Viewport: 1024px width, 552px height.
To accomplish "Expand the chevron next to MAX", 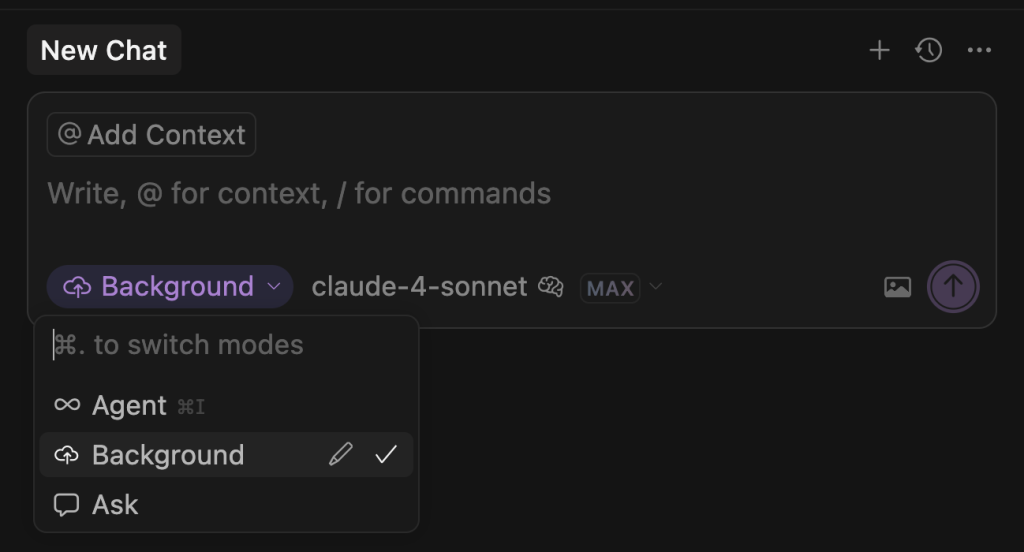I will click(x=656, y=287).
